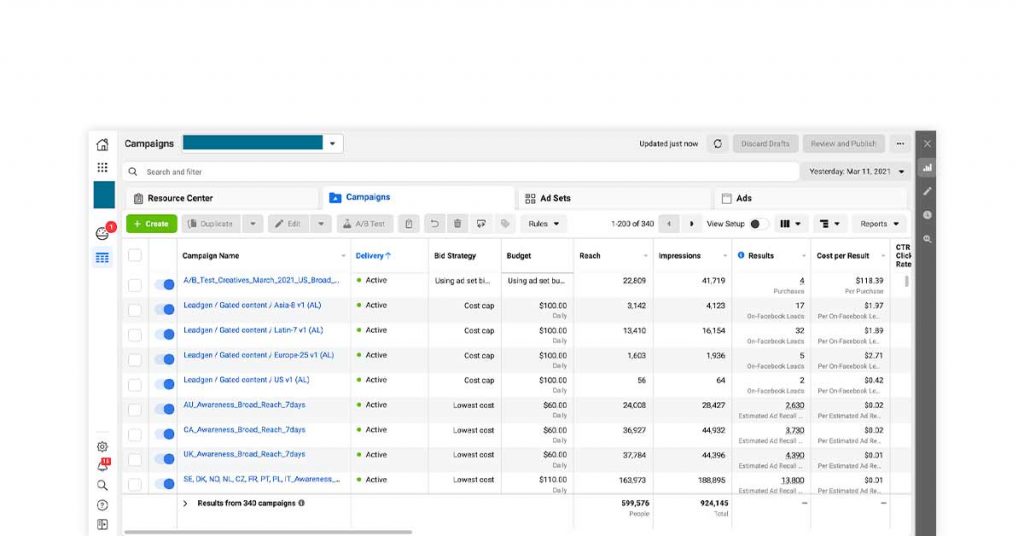Open the settings gear in left sidebar
This screenshot has height=536, width=1024.
(102, 447)
